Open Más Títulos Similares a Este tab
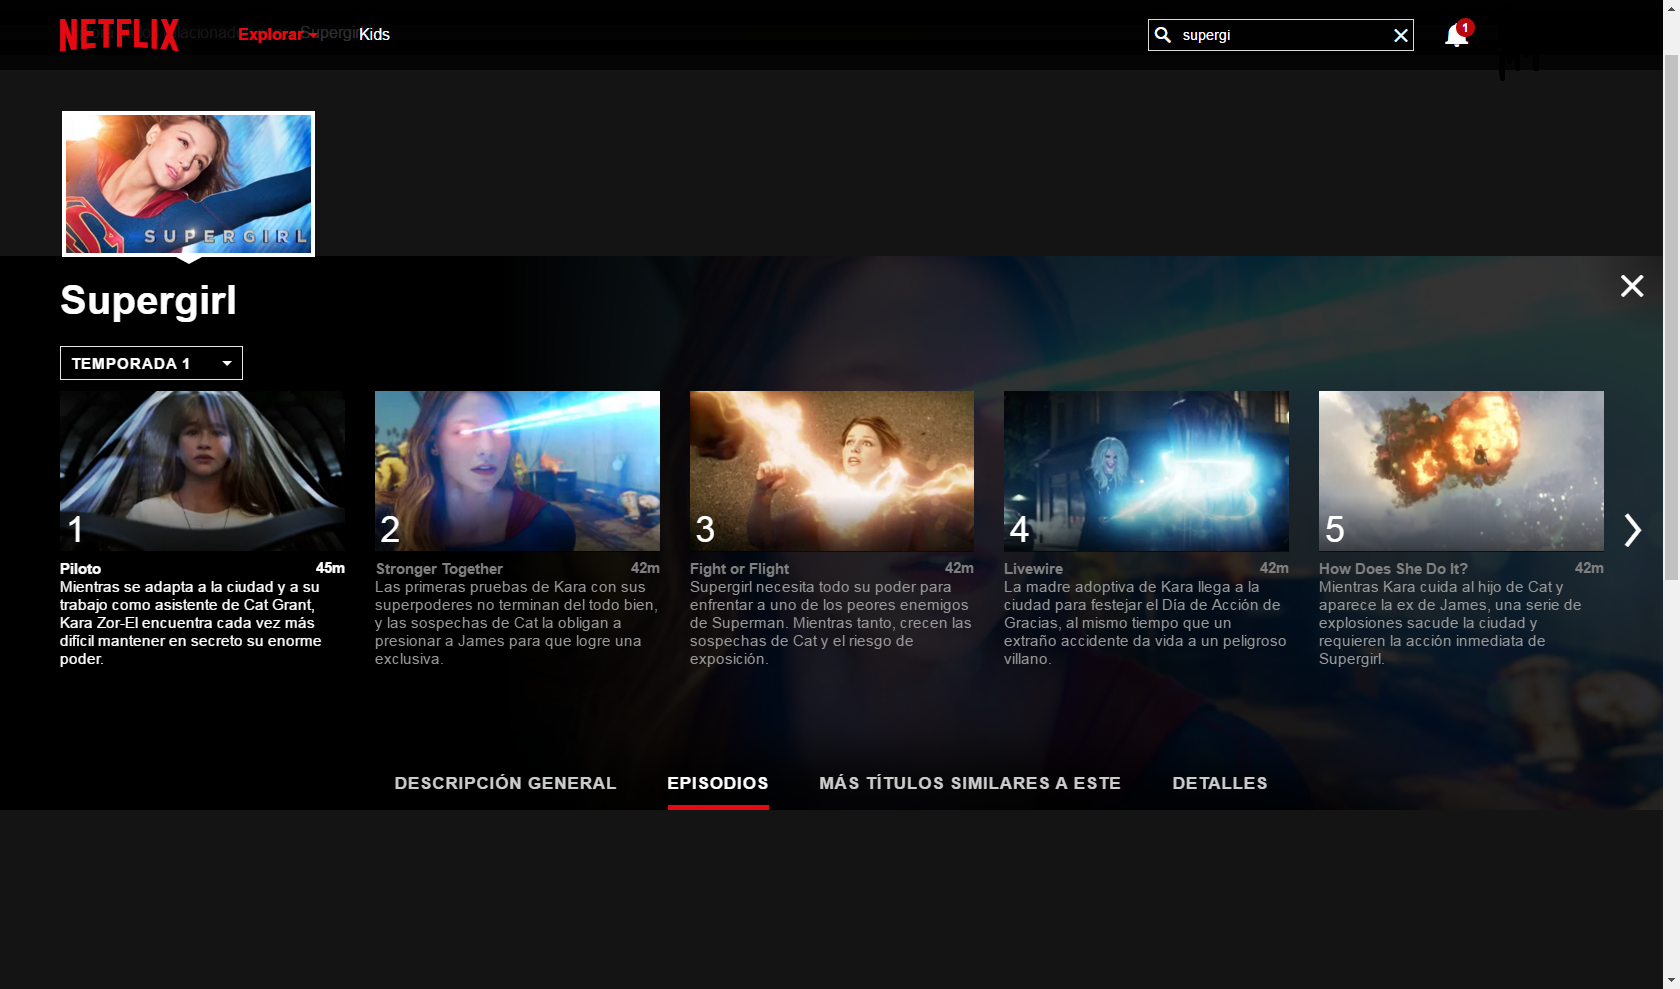Viewport: 1680px width, 989px height. pos(969,783)
